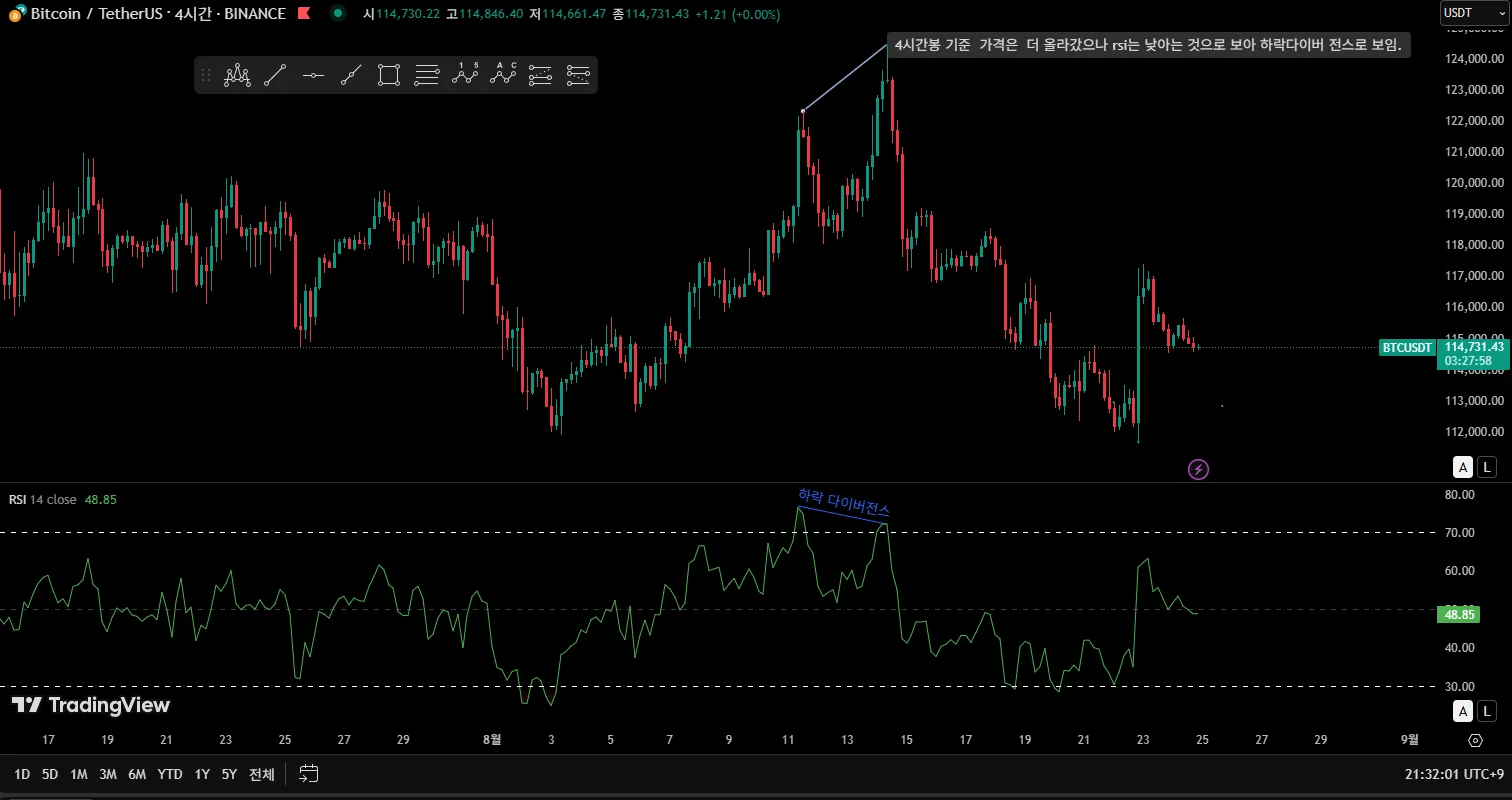Screen dimensions: 1512x800
Task: Select the Fibonacci channel tool
Action: (x=578, y=75)
